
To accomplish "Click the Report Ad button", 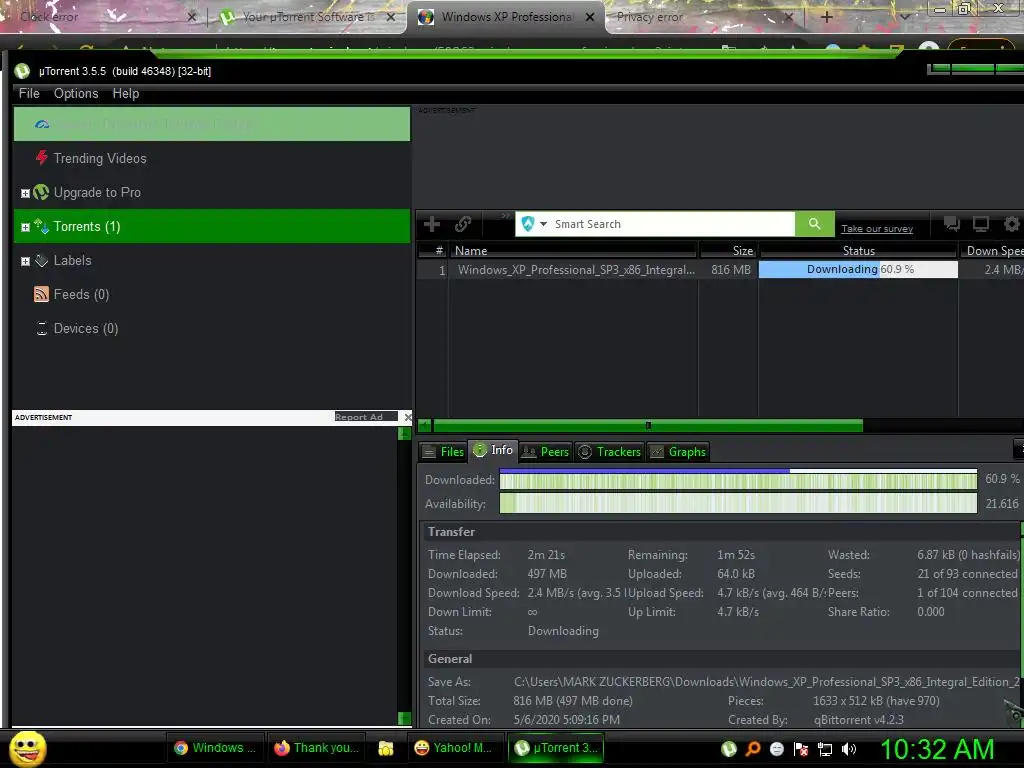I will (x=366, y=417).
